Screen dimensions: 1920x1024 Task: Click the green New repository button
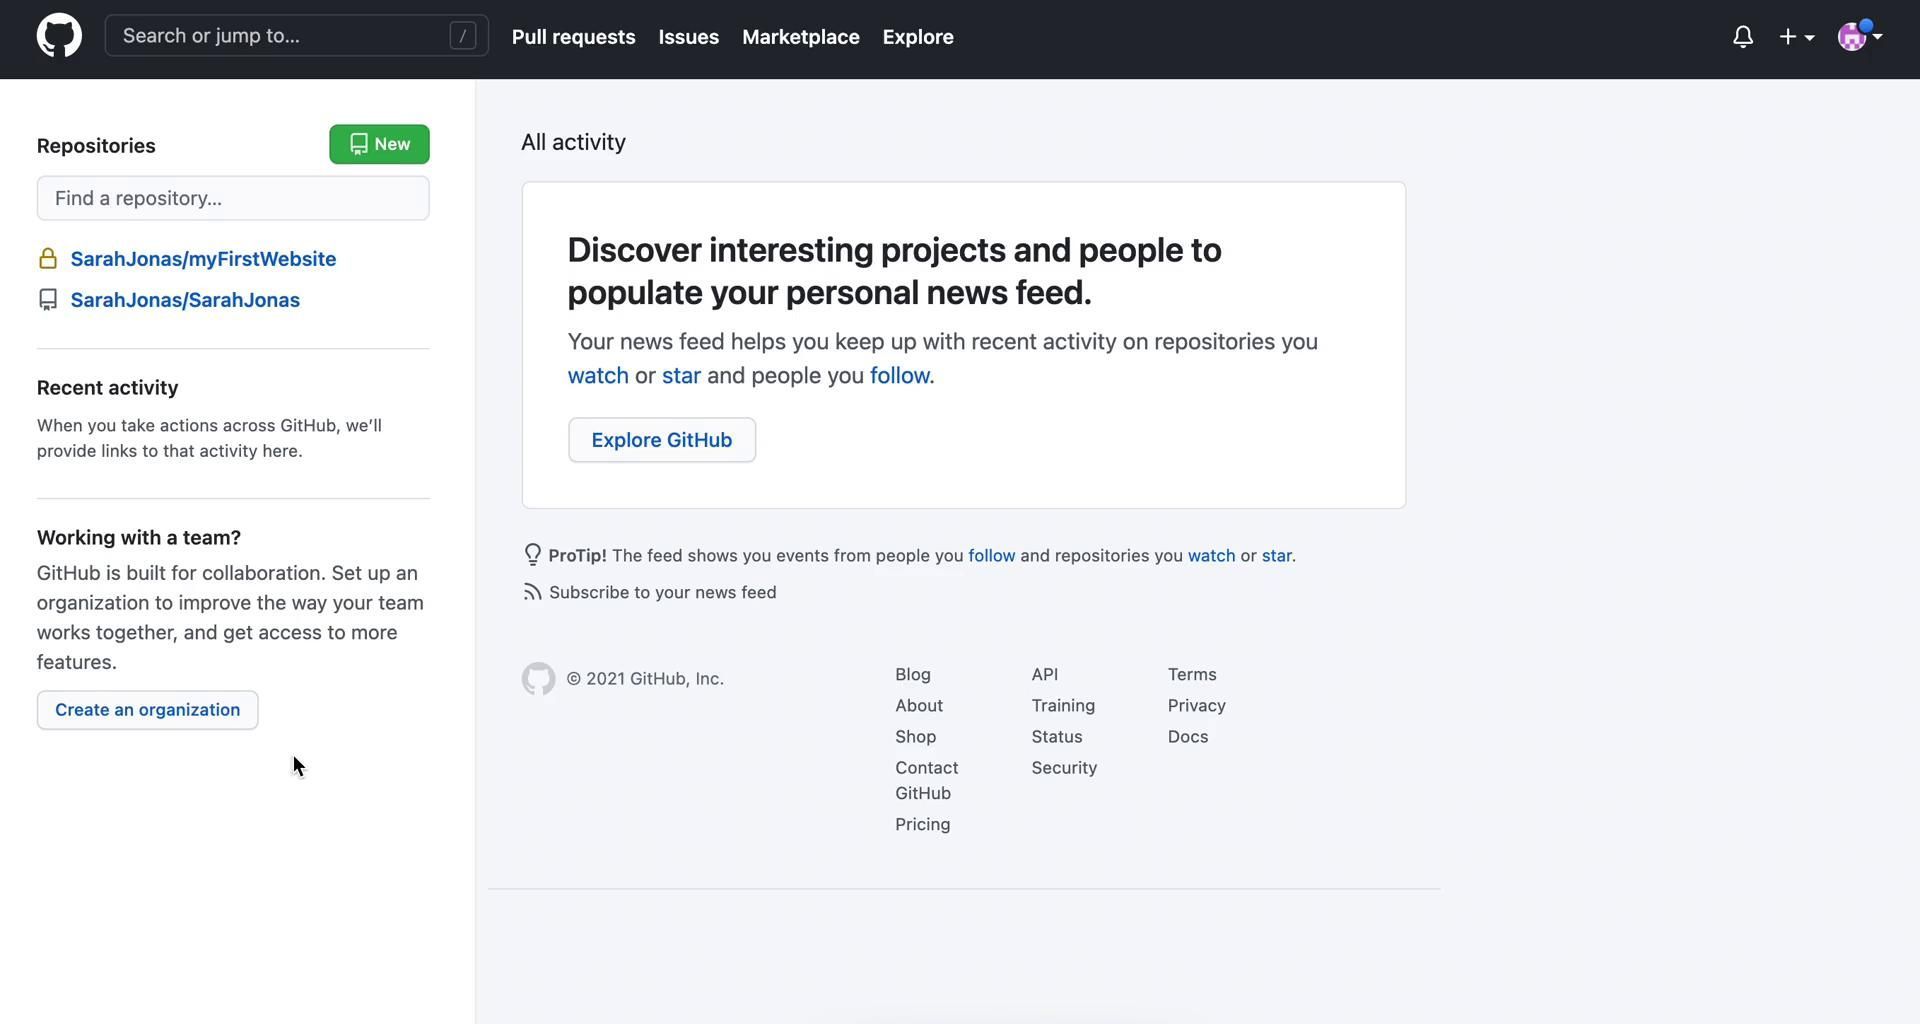[x=379, y=144]
